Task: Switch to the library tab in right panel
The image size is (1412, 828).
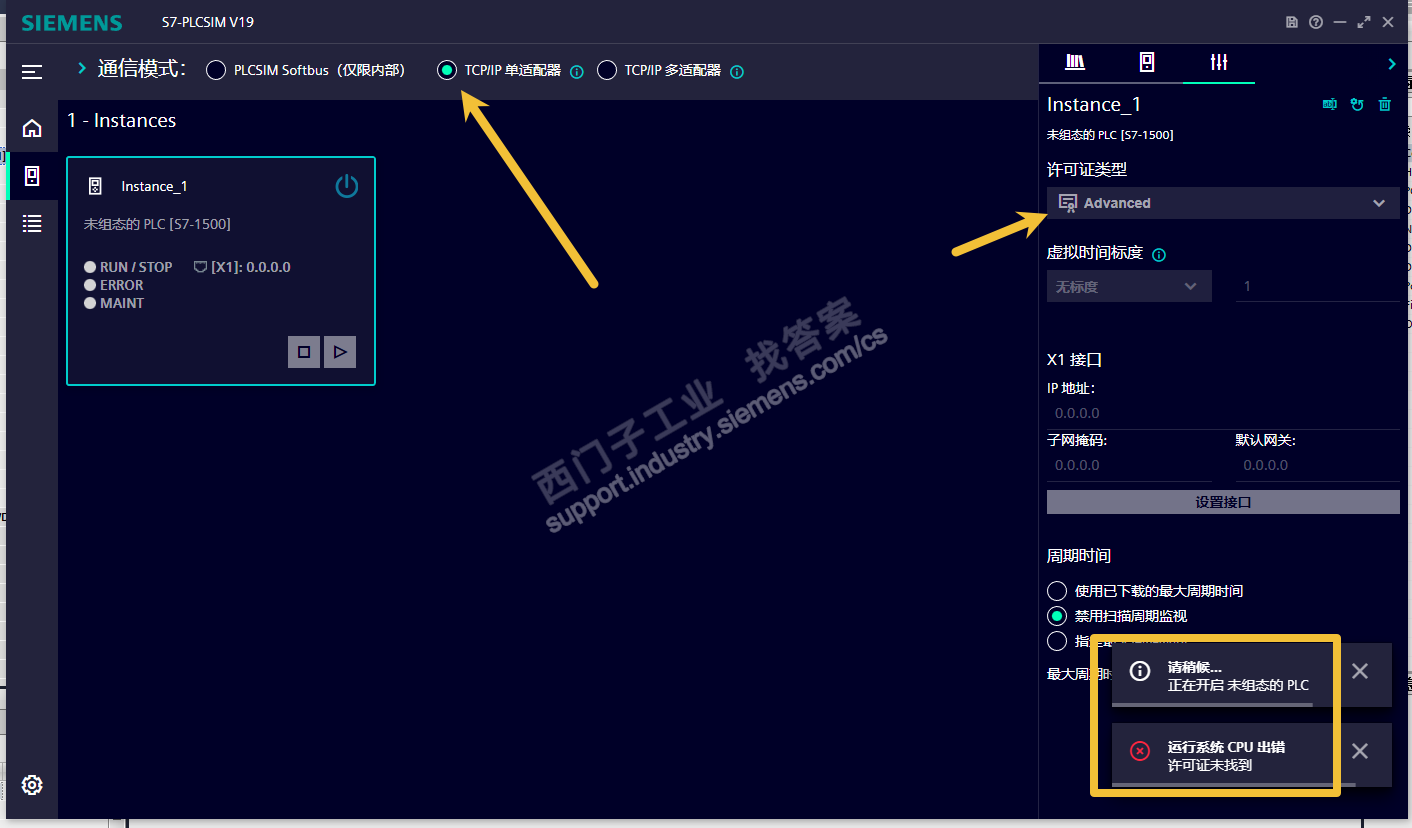Action: point(1075,62)
